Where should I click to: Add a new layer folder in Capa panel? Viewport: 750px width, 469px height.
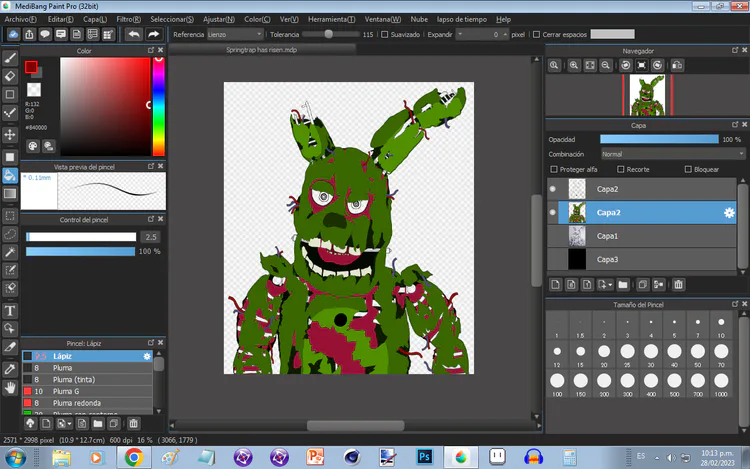coord(623,285)
